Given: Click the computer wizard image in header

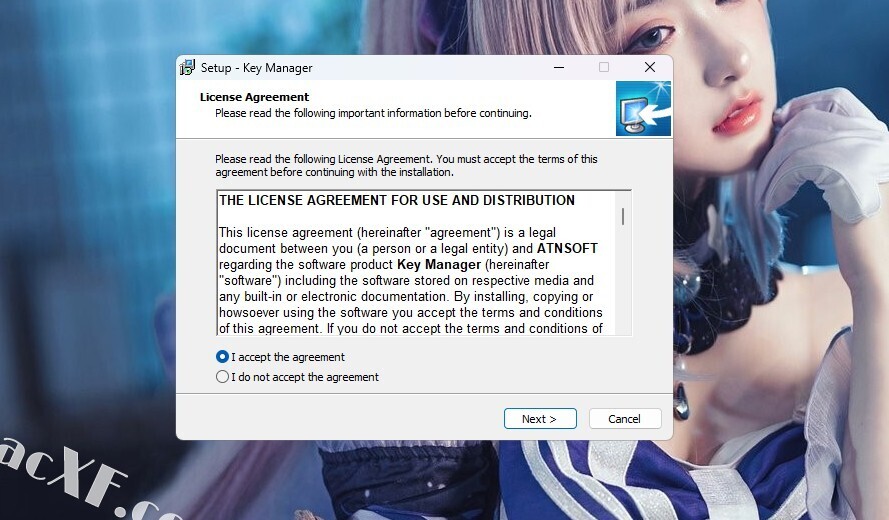Looking at the screenshot, I should click(x=644, y=108).
